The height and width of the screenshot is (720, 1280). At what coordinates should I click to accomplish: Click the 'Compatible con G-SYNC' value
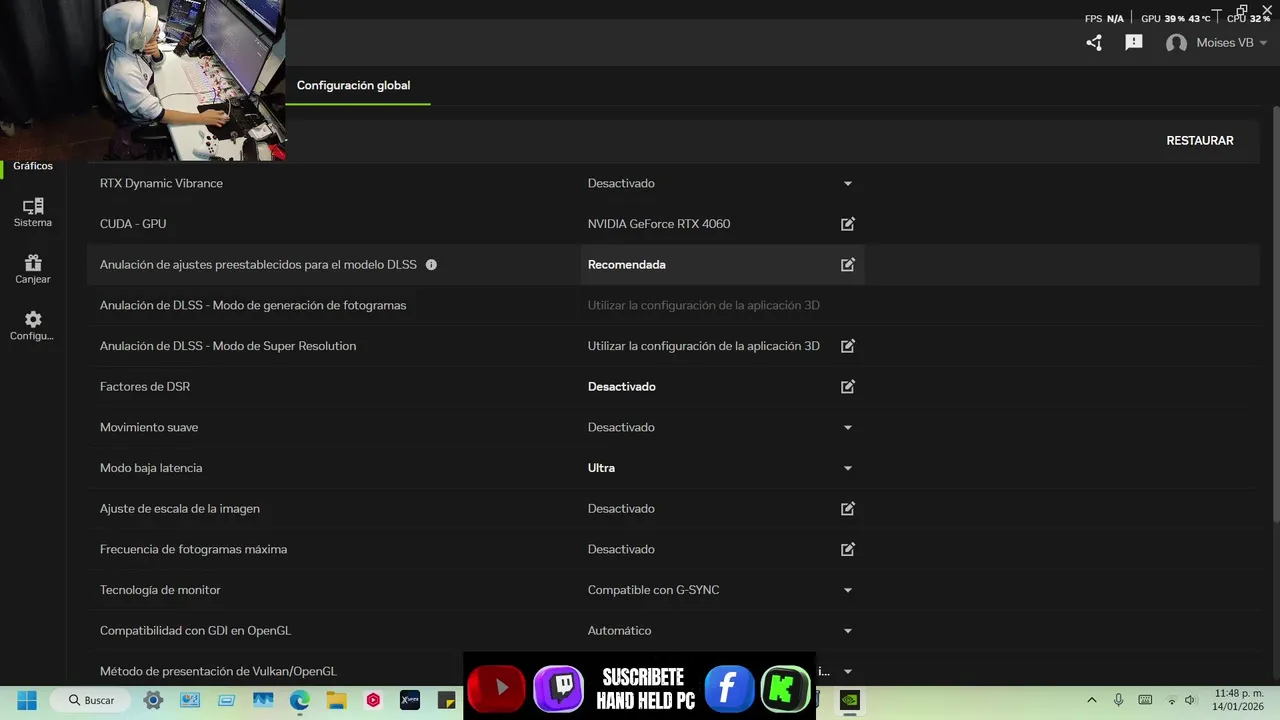click(654, 590)
